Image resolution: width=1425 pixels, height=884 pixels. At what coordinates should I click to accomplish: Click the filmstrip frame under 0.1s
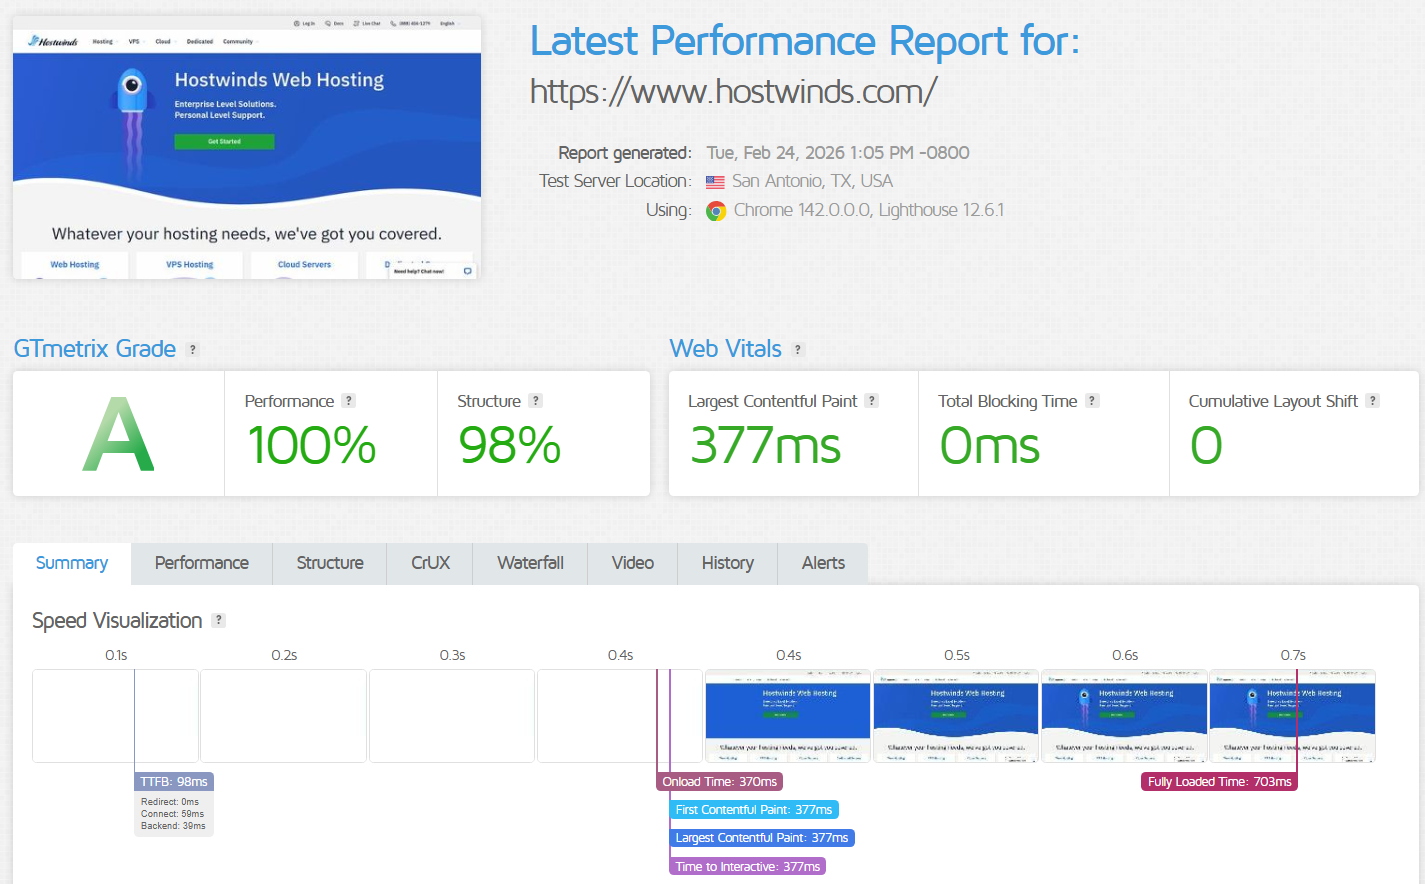coord(116,716)
